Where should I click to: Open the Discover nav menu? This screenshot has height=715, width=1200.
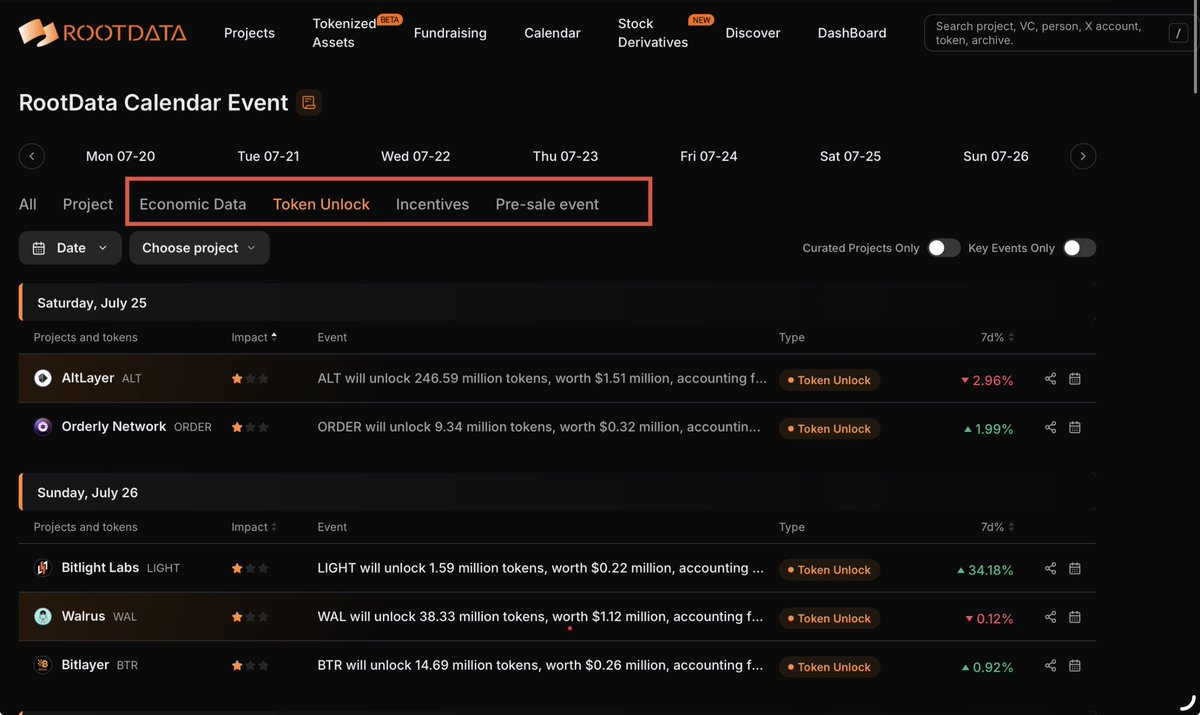point(753,33)
